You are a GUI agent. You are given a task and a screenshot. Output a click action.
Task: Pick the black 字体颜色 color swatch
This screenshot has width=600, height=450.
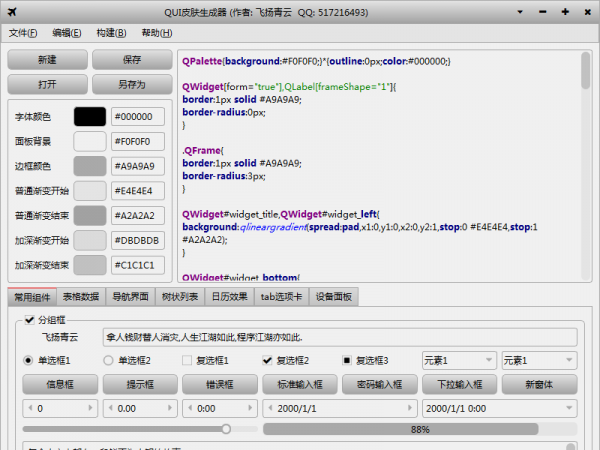click(x=89, y=116)
